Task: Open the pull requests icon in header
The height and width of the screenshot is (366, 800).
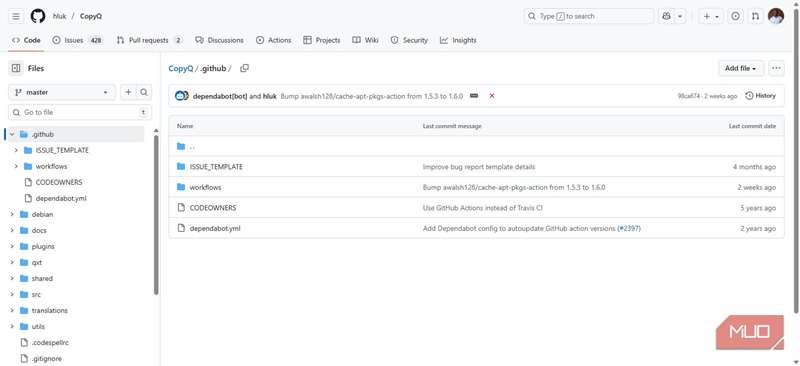Action: point(756,16)
